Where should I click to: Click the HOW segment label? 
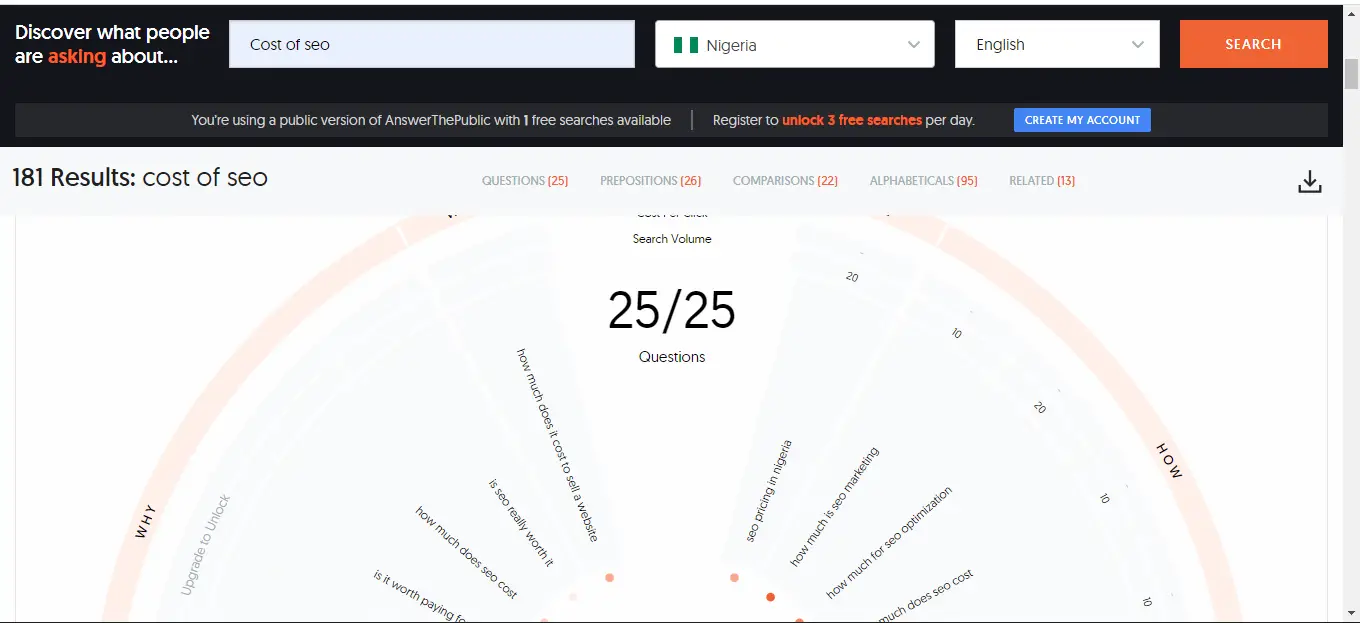point(1169,460)
